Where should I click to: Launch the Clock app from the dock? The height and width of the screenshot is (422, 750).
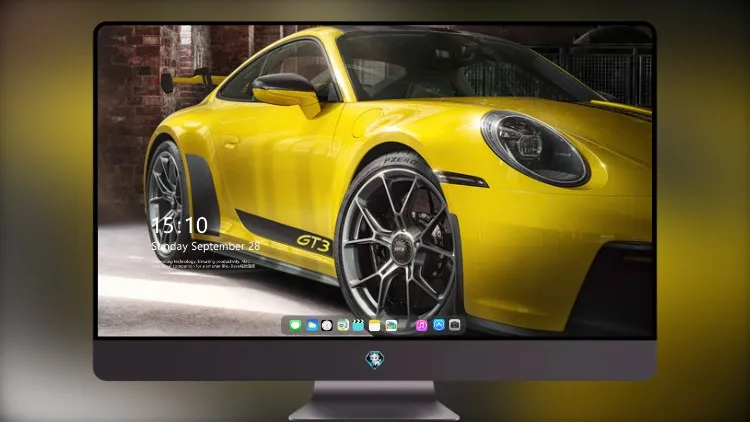pos(327,325)
